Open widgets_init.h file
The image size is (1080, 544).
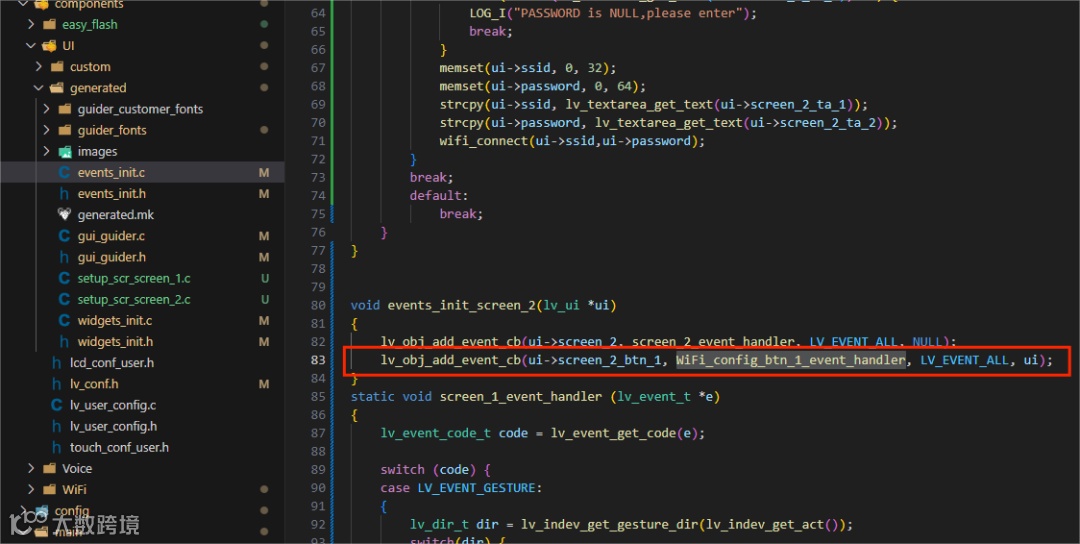pos(115,342)
